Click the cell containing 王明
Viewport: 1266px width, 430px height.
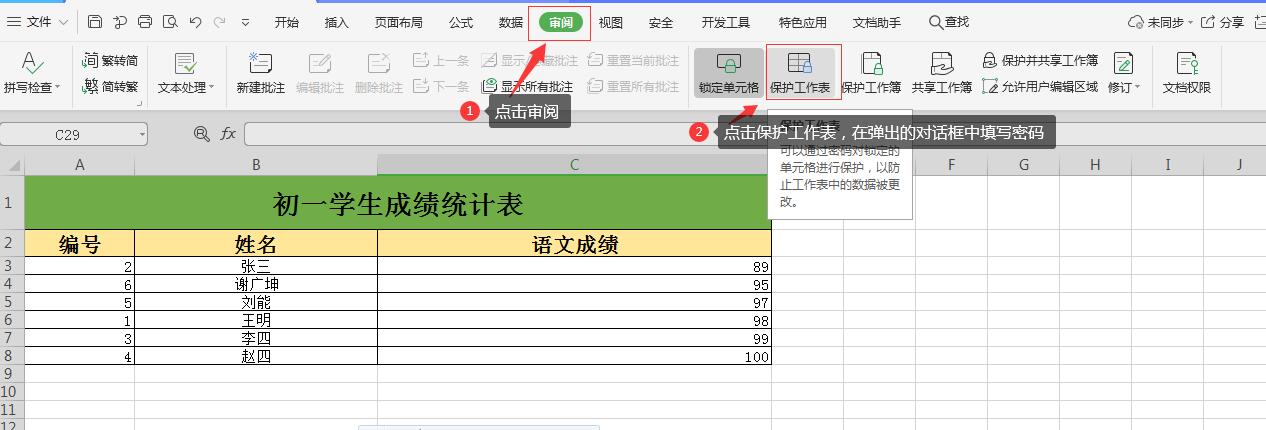pos(256,320)
